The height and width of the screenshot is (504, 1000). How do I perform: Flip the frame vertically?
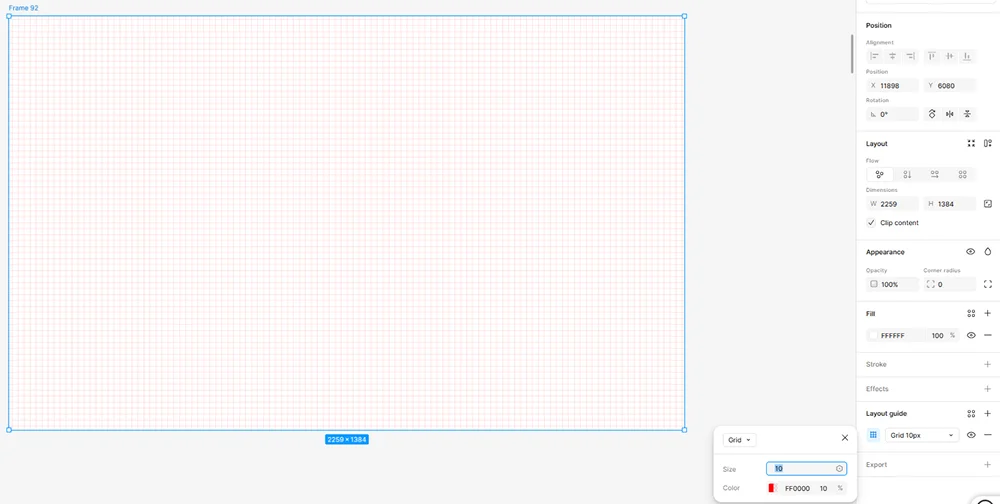[x=967, y=114]
